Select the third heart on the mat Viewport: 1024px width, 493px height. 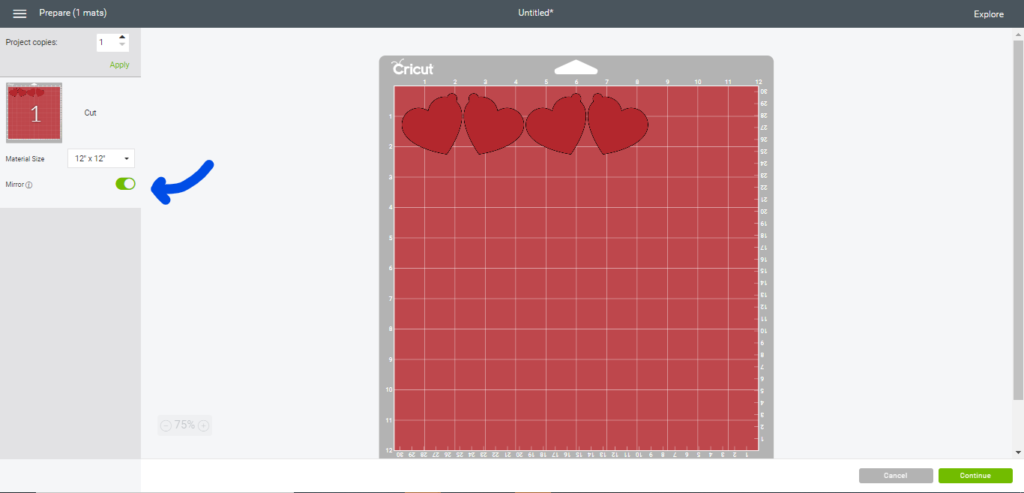click(x=555, y=125)
